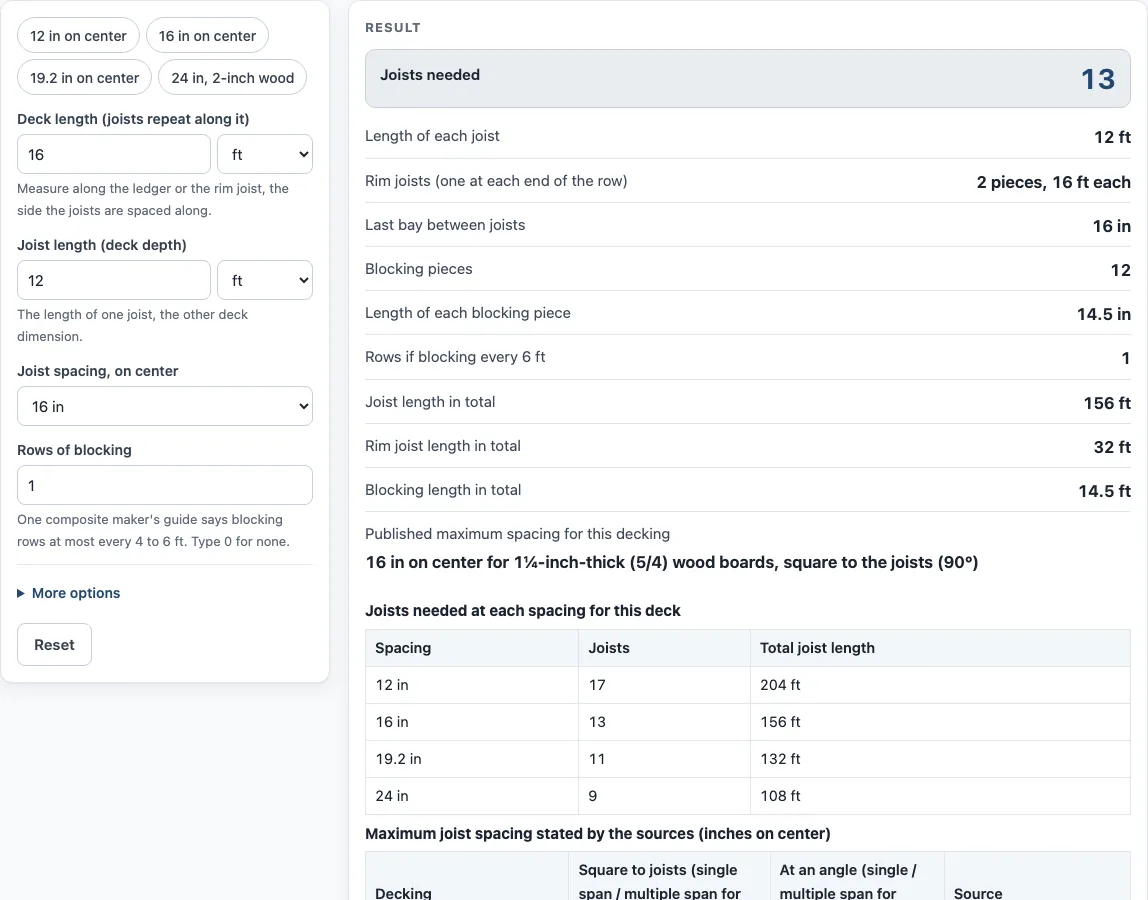Select the 12 in on center preset

78,36
